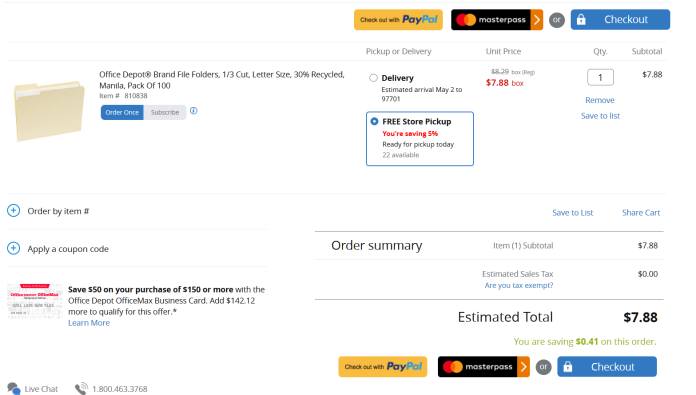Select the FREE Store Pickup radio option
696x395 pixels.
(x=374, y=121)
